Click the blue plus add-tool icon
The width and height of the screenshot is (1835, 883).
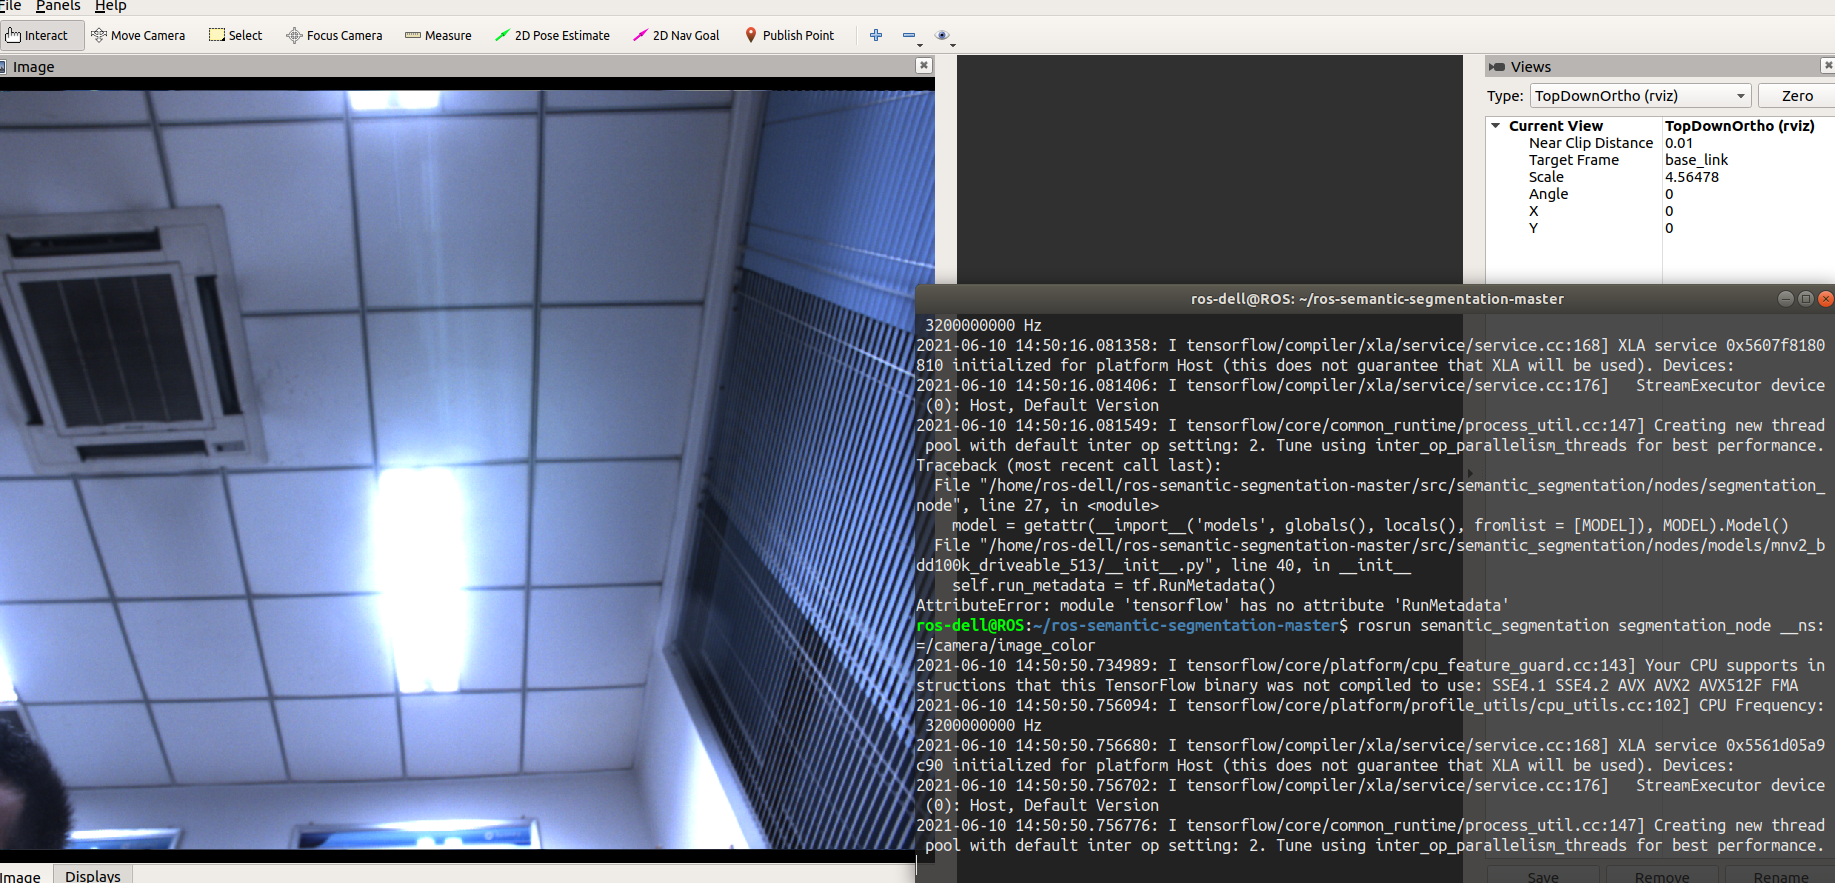point(876,35)
